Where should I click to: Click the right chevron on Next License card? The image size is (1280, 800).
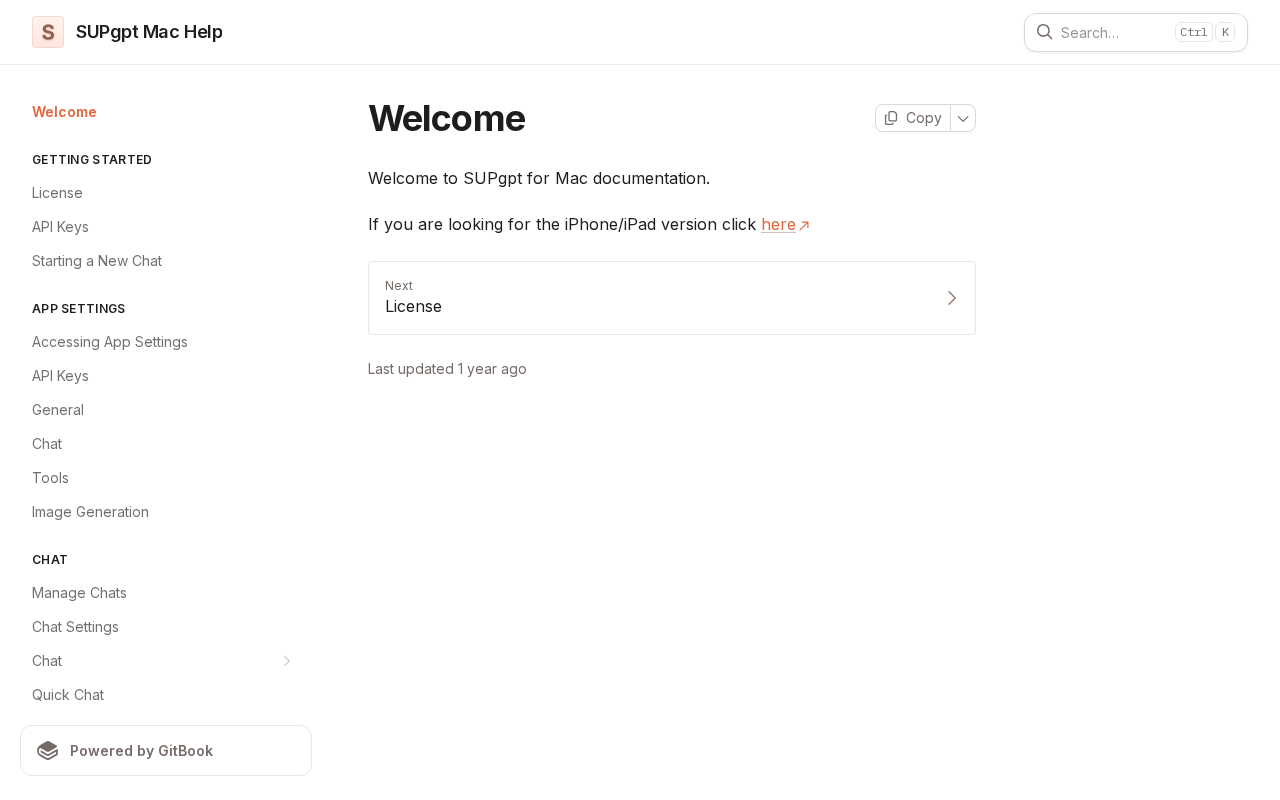click(x=951, y=298)
